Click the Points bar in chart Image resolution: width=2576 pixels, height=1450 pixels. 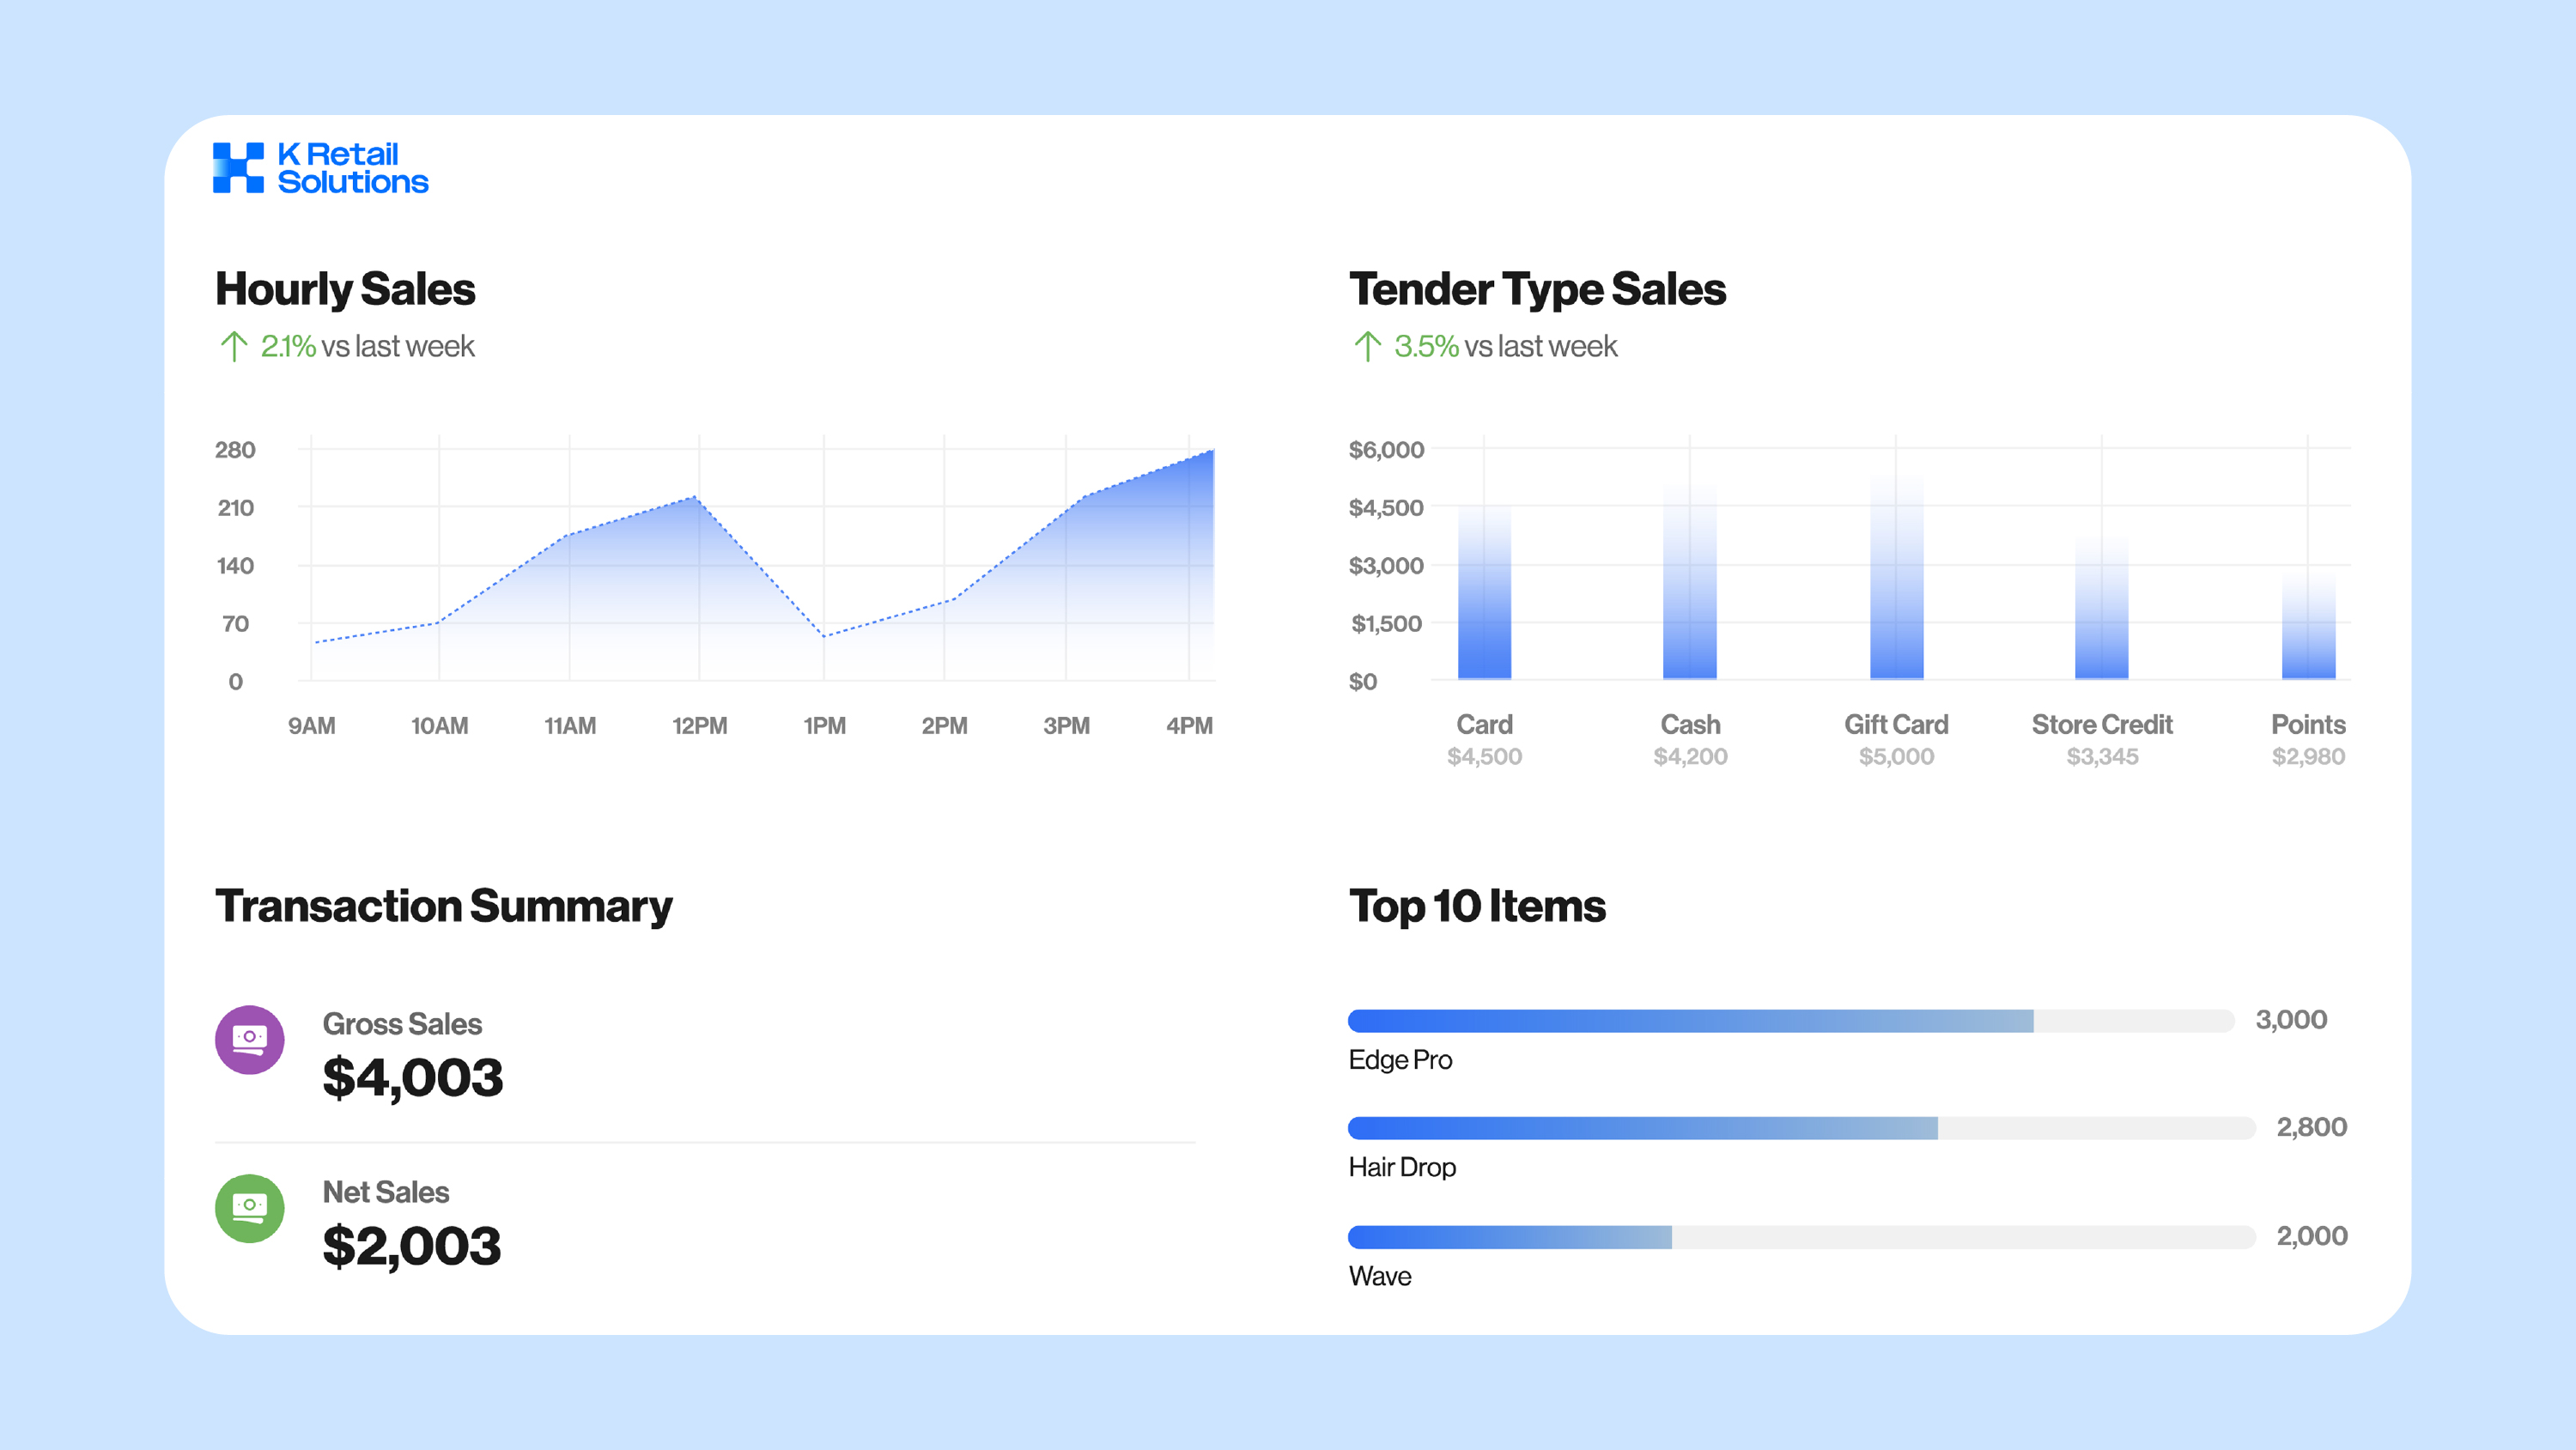click(2308, 635)
